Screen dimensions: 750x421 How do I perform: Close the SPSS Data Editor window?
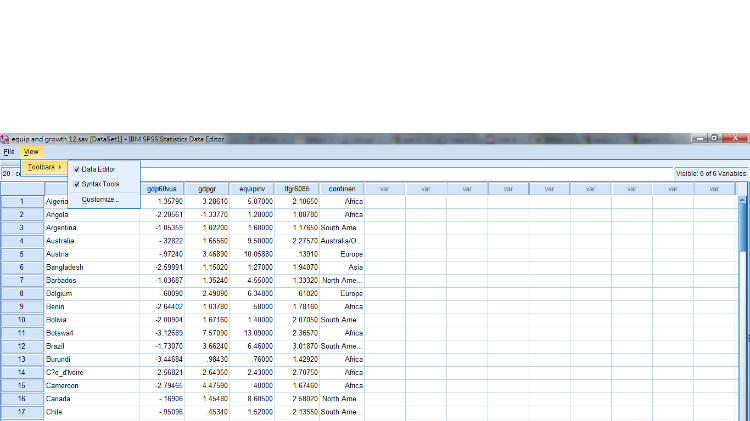click(735, 137)
